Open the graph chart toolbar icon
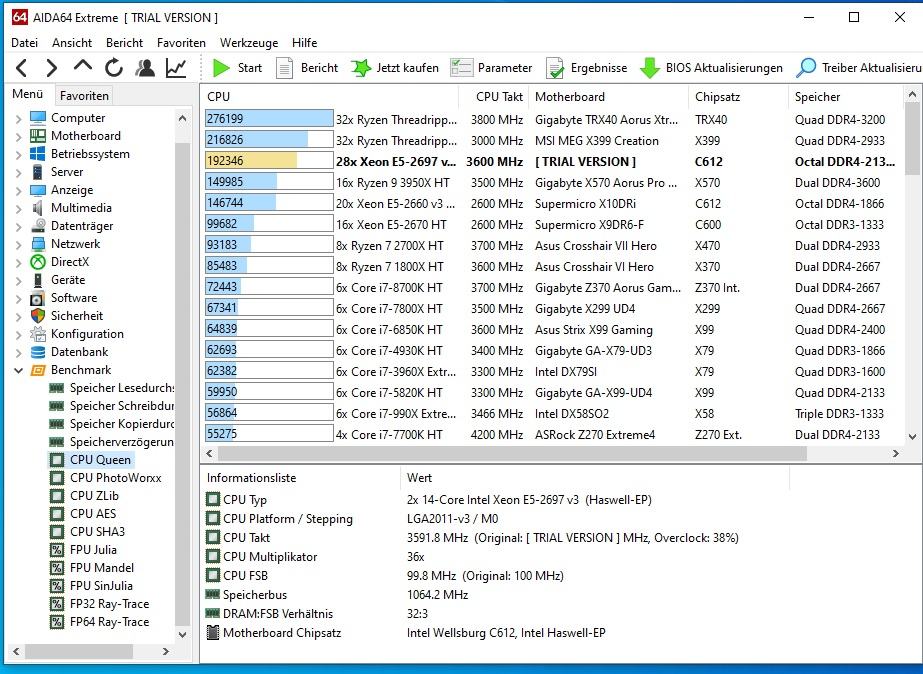 (176, 68)
